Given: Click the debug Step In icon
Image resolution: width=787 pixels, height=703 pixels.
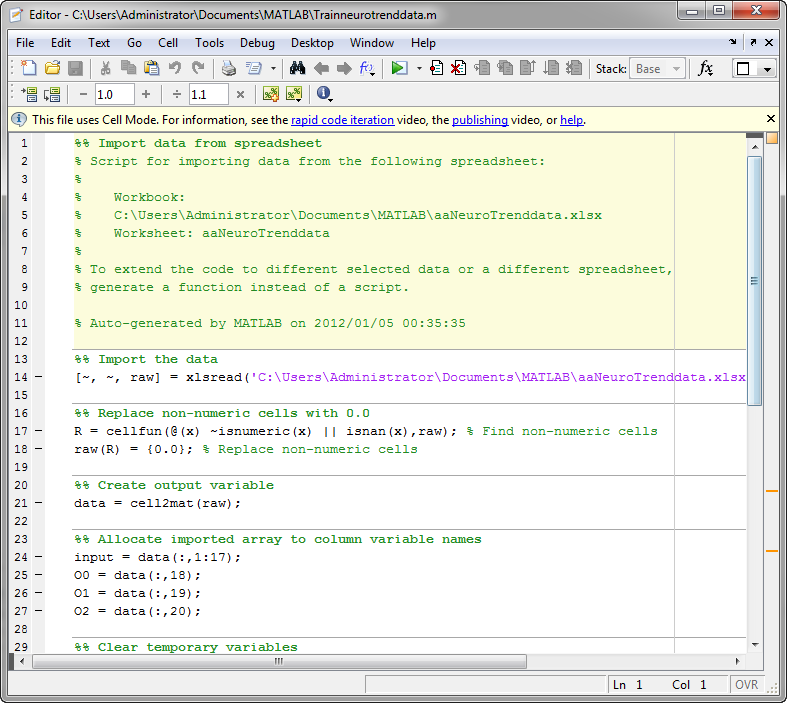Looking at the screenshot, I should point(505,68).
